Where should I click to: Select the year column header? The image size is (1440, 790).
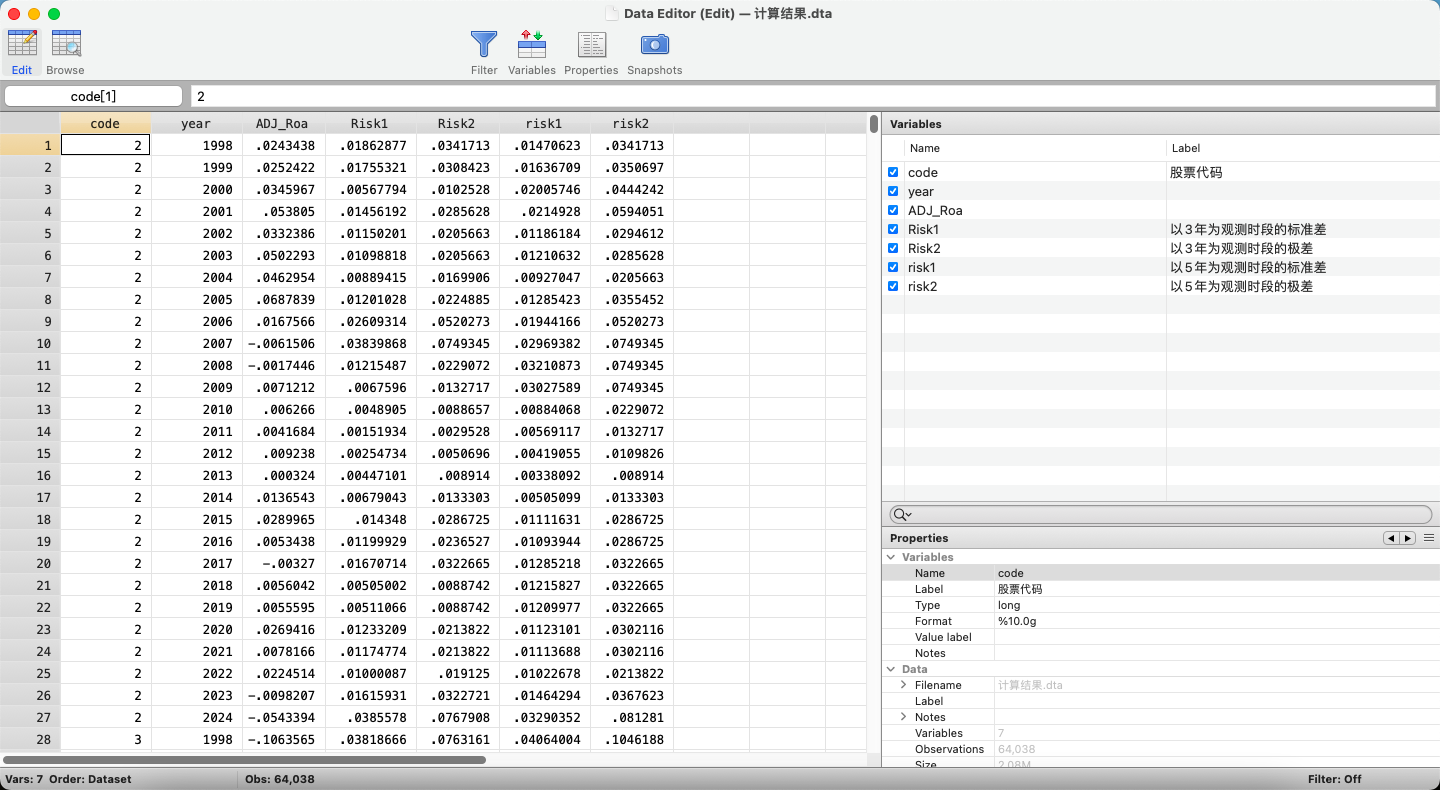click(196, 124)
